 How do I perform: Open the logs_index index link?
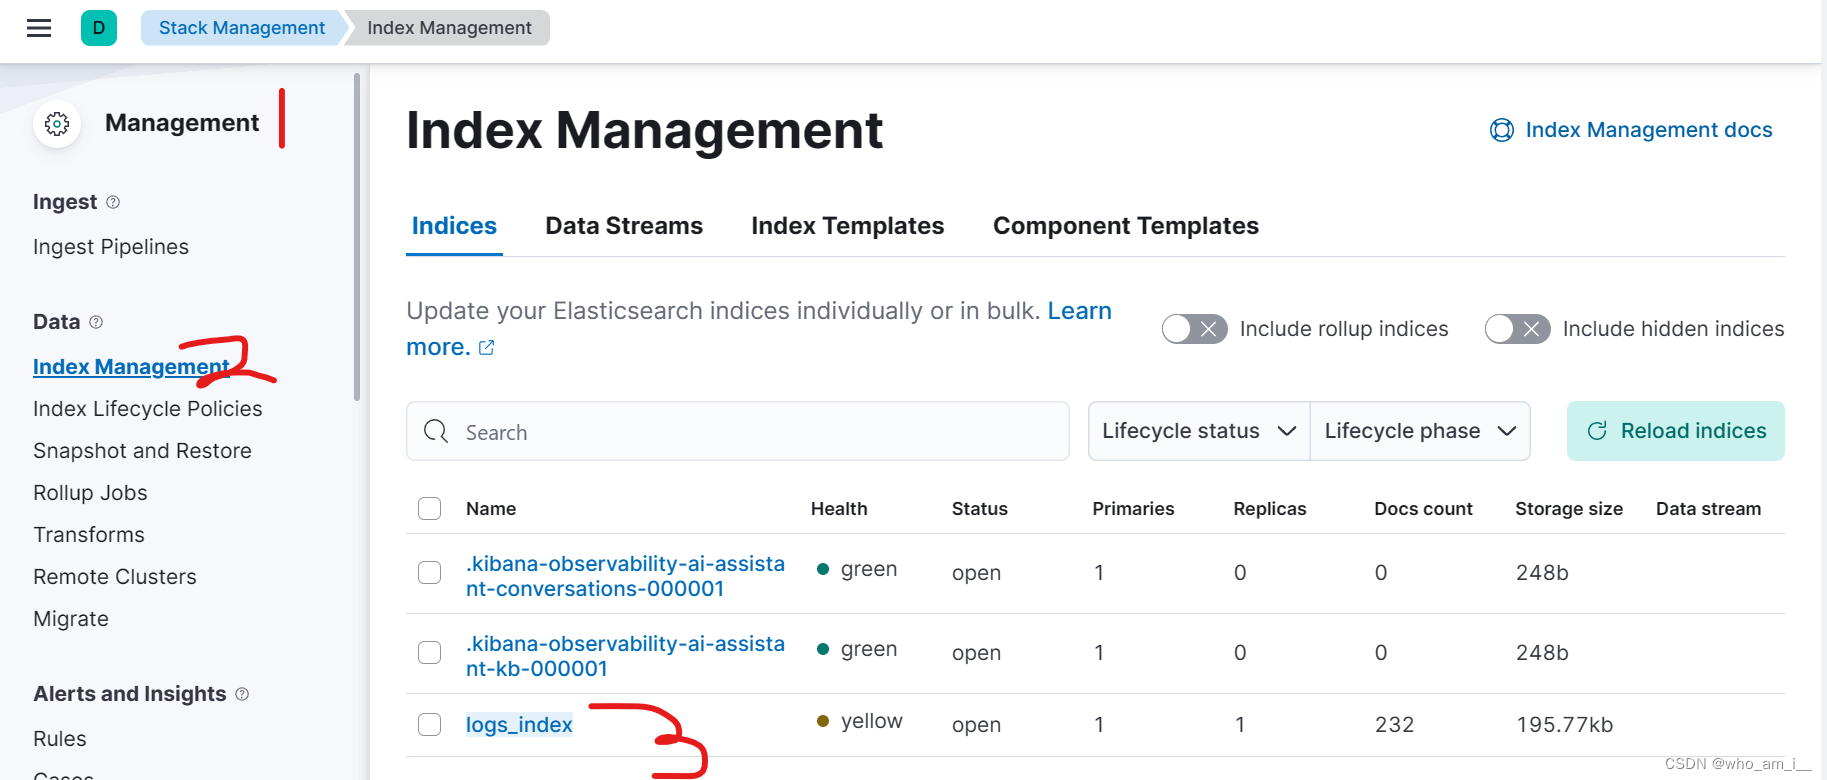519,725
